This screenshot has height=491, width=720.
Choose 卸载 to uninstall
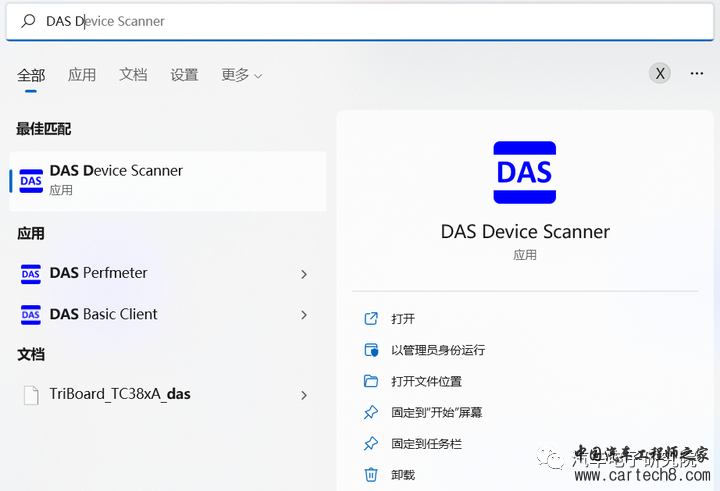[403, 475]
